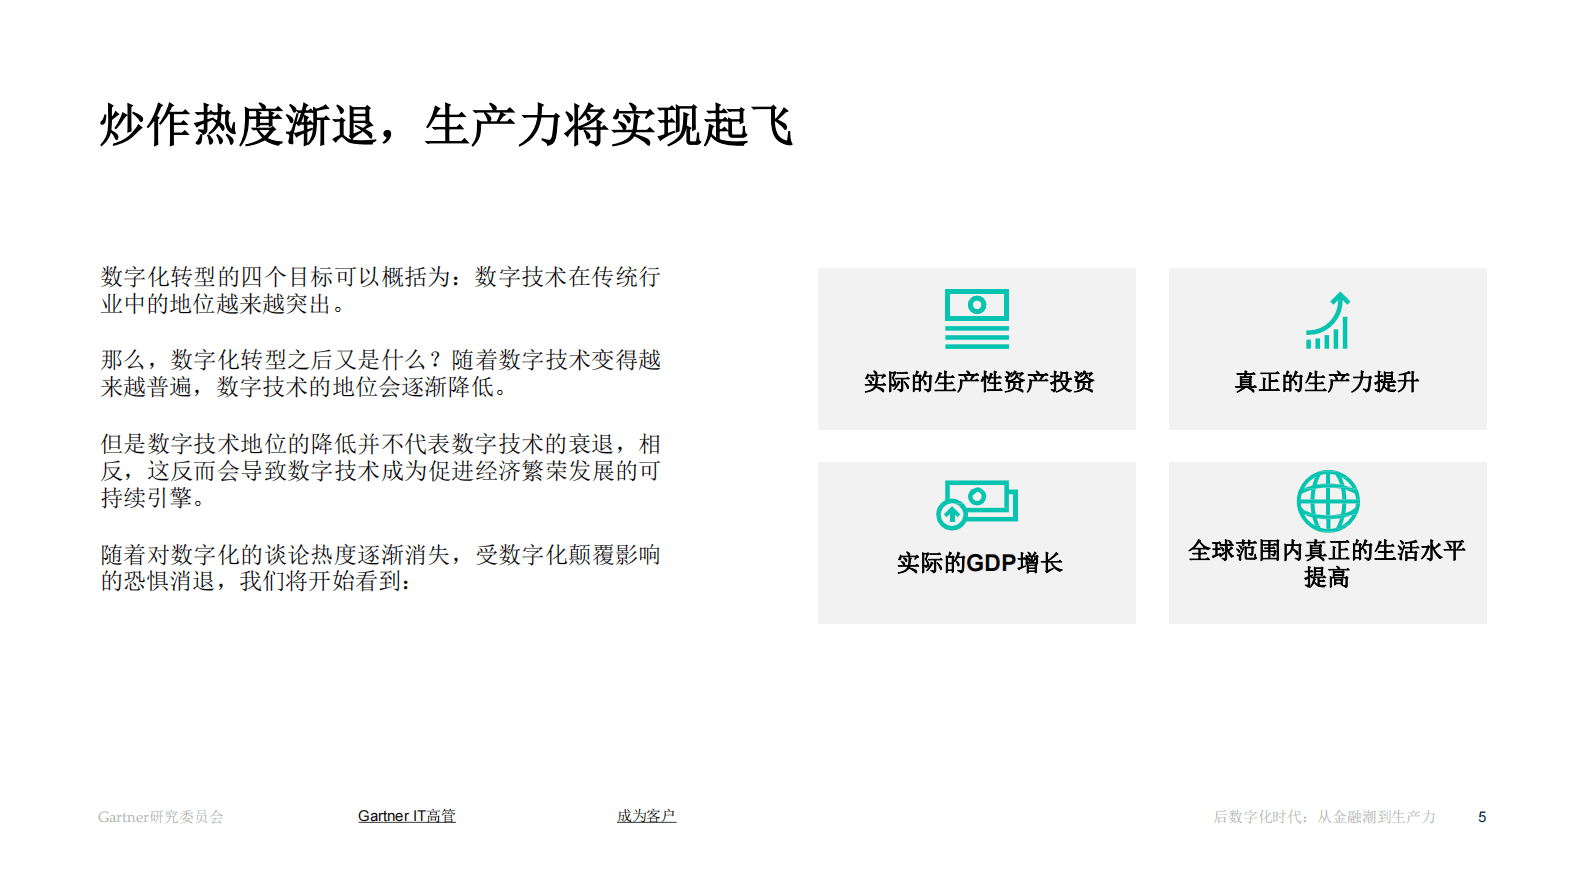Click the banknote icon above 实际的生产性资产投资
The image size is (1587, 892).
point(977,319)
